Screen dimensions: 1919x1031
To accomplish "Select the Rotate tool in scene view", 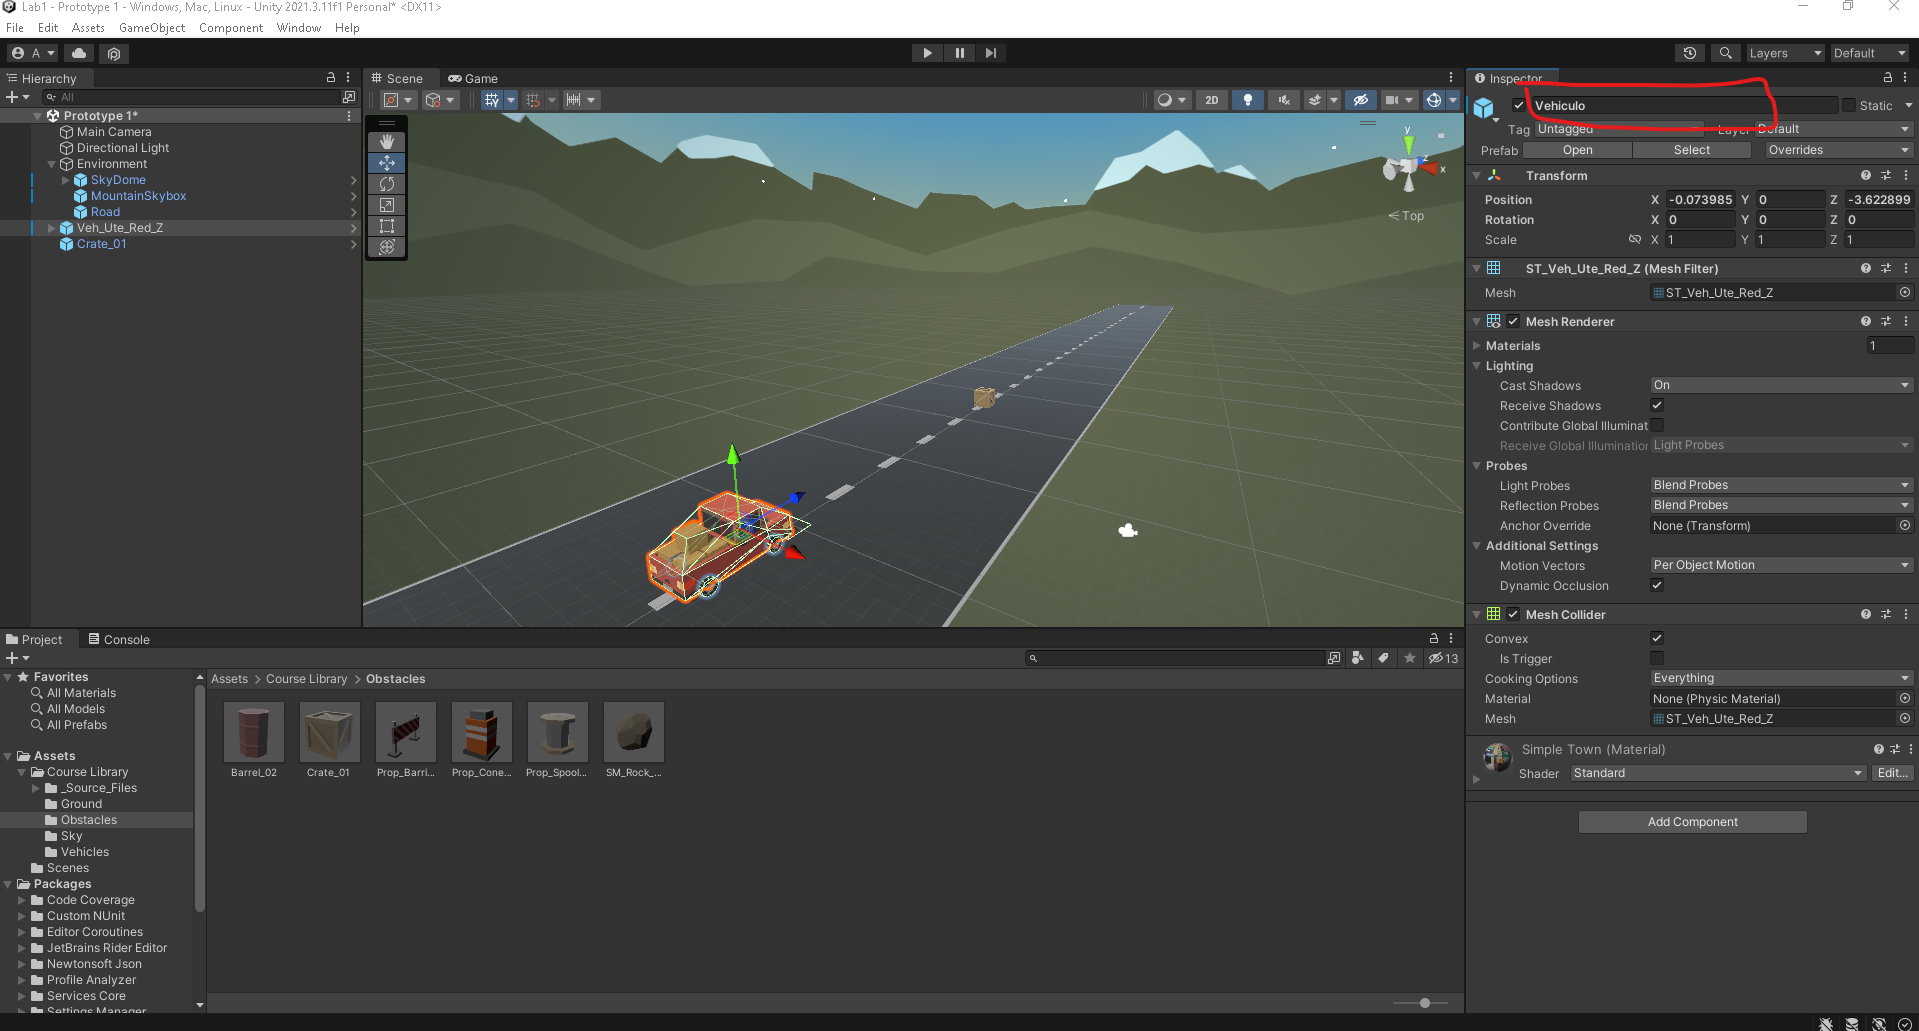I will click(387, 184).
